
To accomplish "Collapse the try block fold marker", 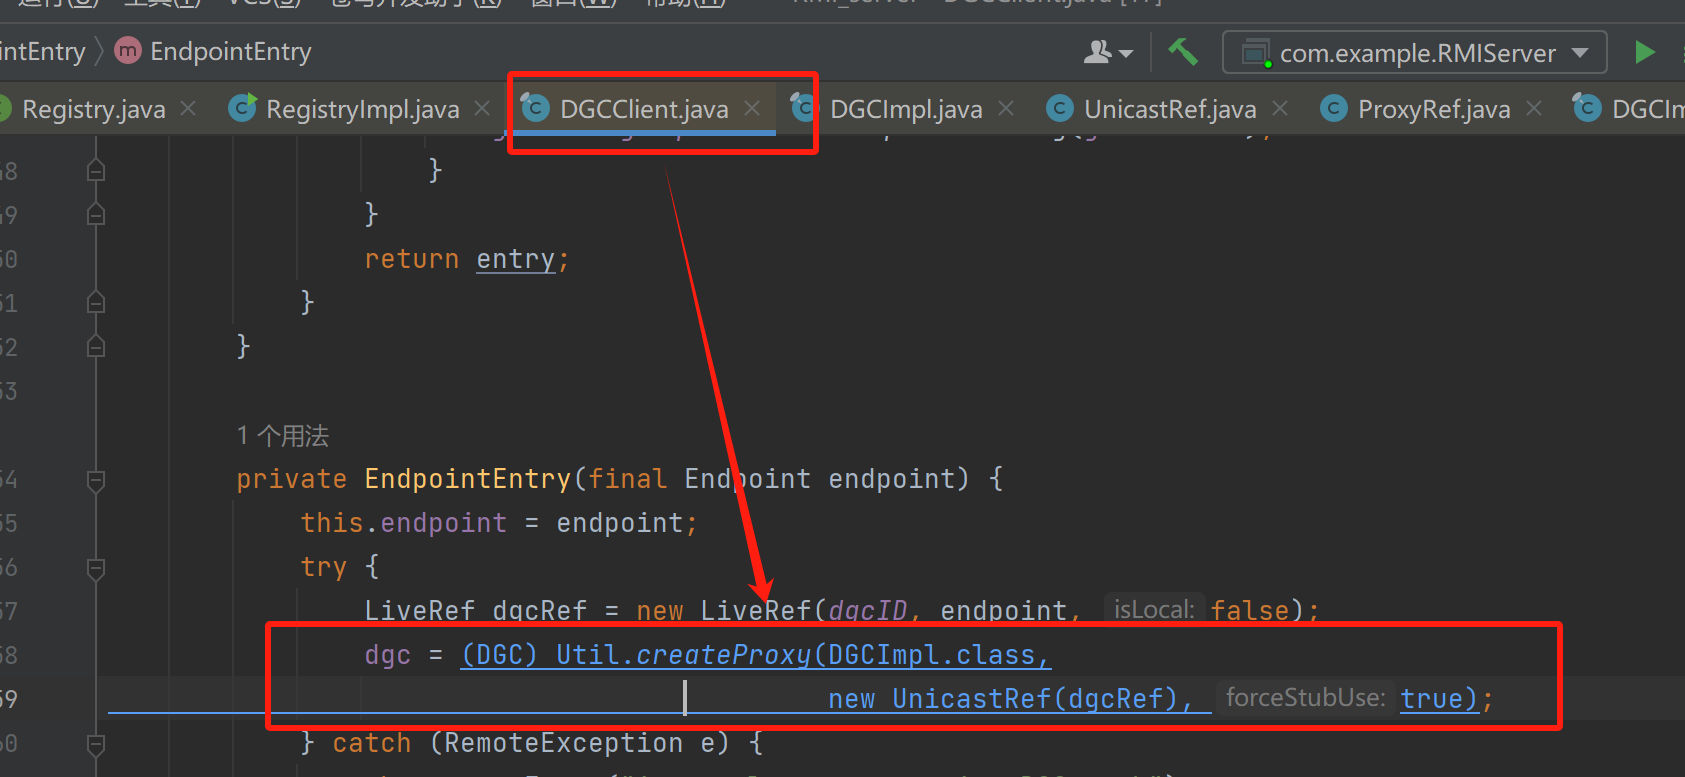I will click(96, 569).
